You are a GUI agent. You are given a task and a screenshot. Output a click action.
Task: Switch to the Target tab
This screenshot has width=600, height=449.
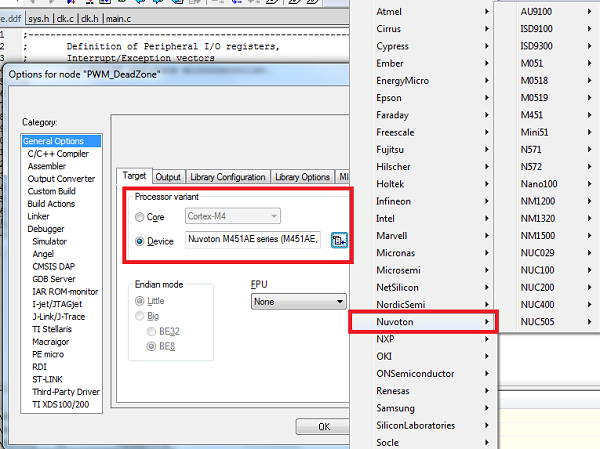click(x=134, y=176)
